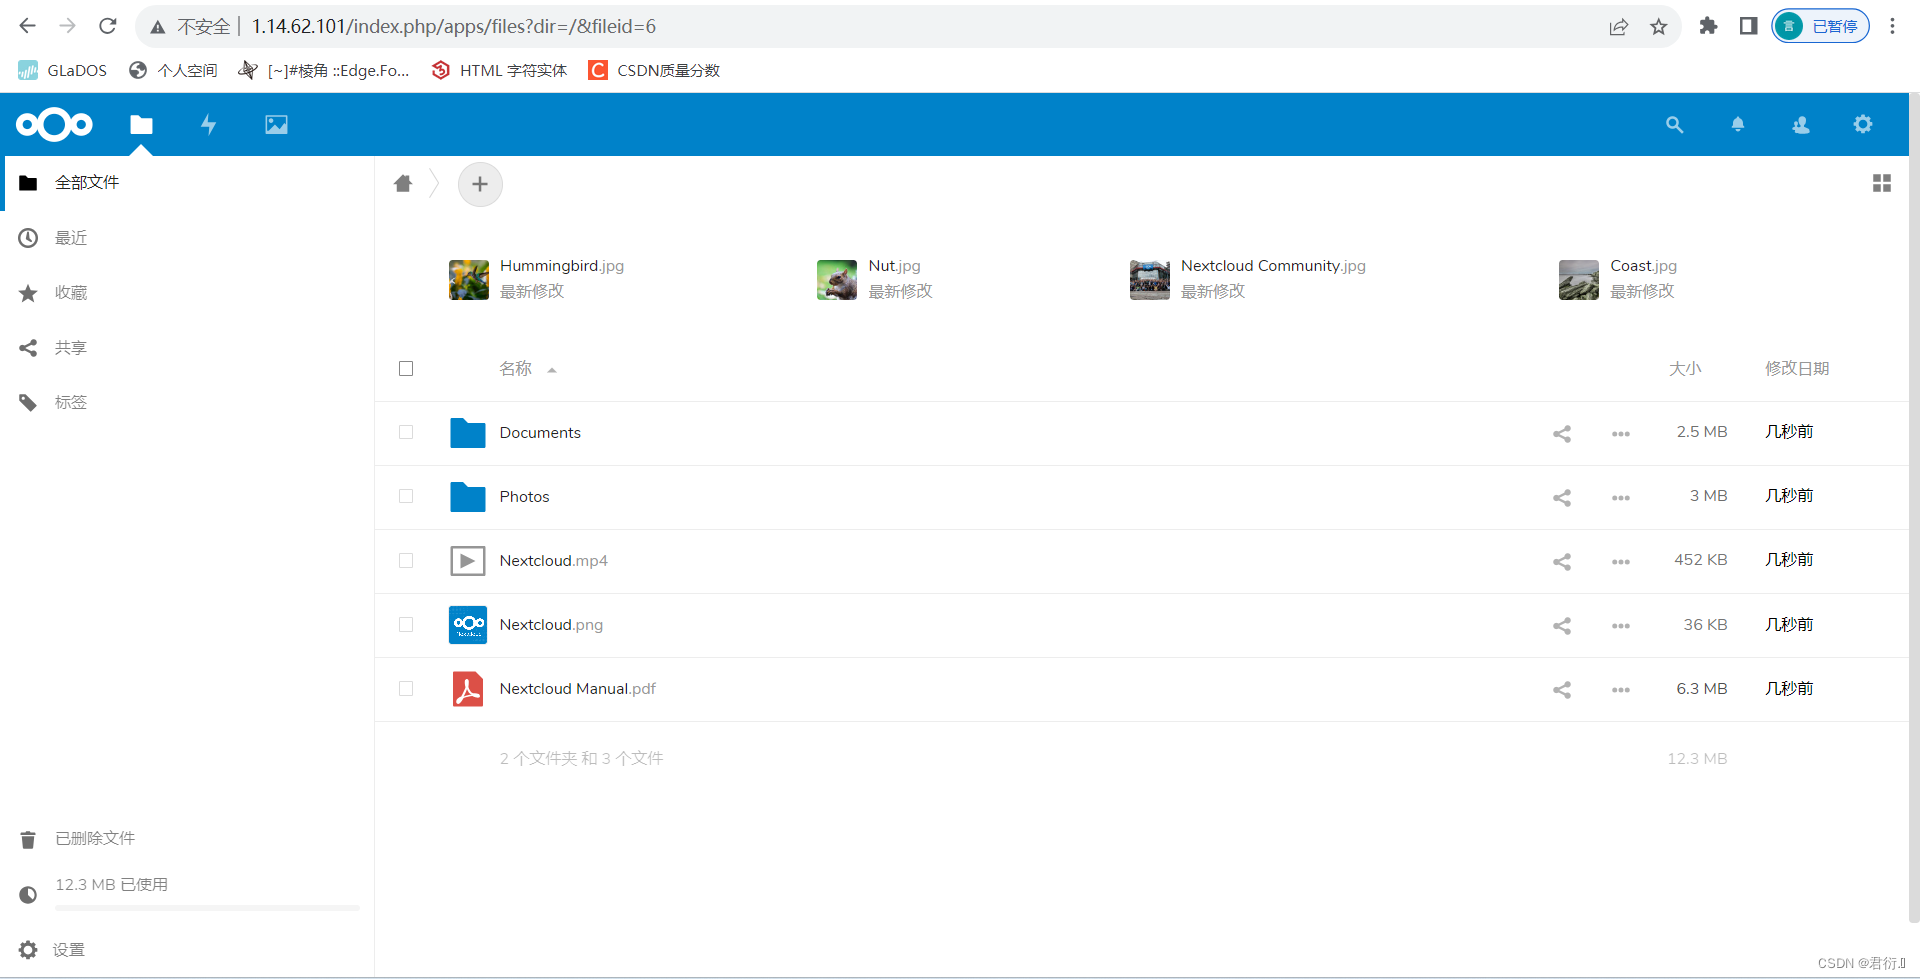Select the Documents folder checkbox
1920x979 pixels.
(x=406, y=432)
